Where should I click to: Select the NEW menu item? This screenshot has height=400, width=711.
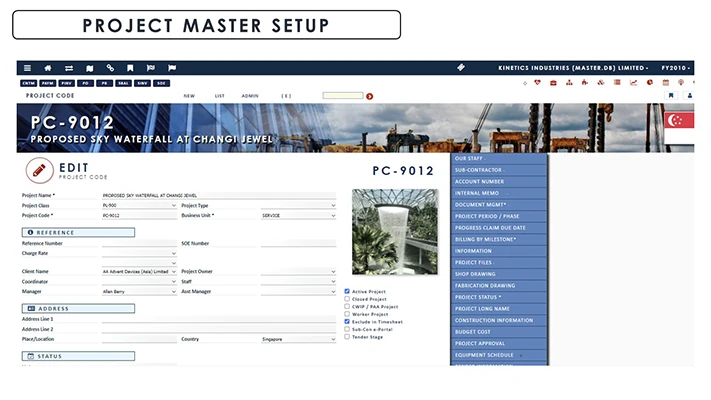point(189,96)
